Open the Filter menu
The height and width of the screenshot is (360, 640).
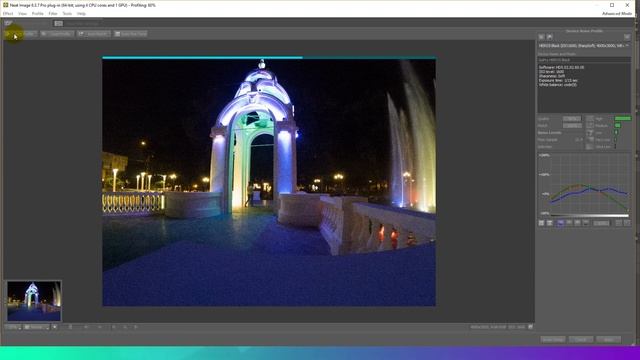coord(53,13)
